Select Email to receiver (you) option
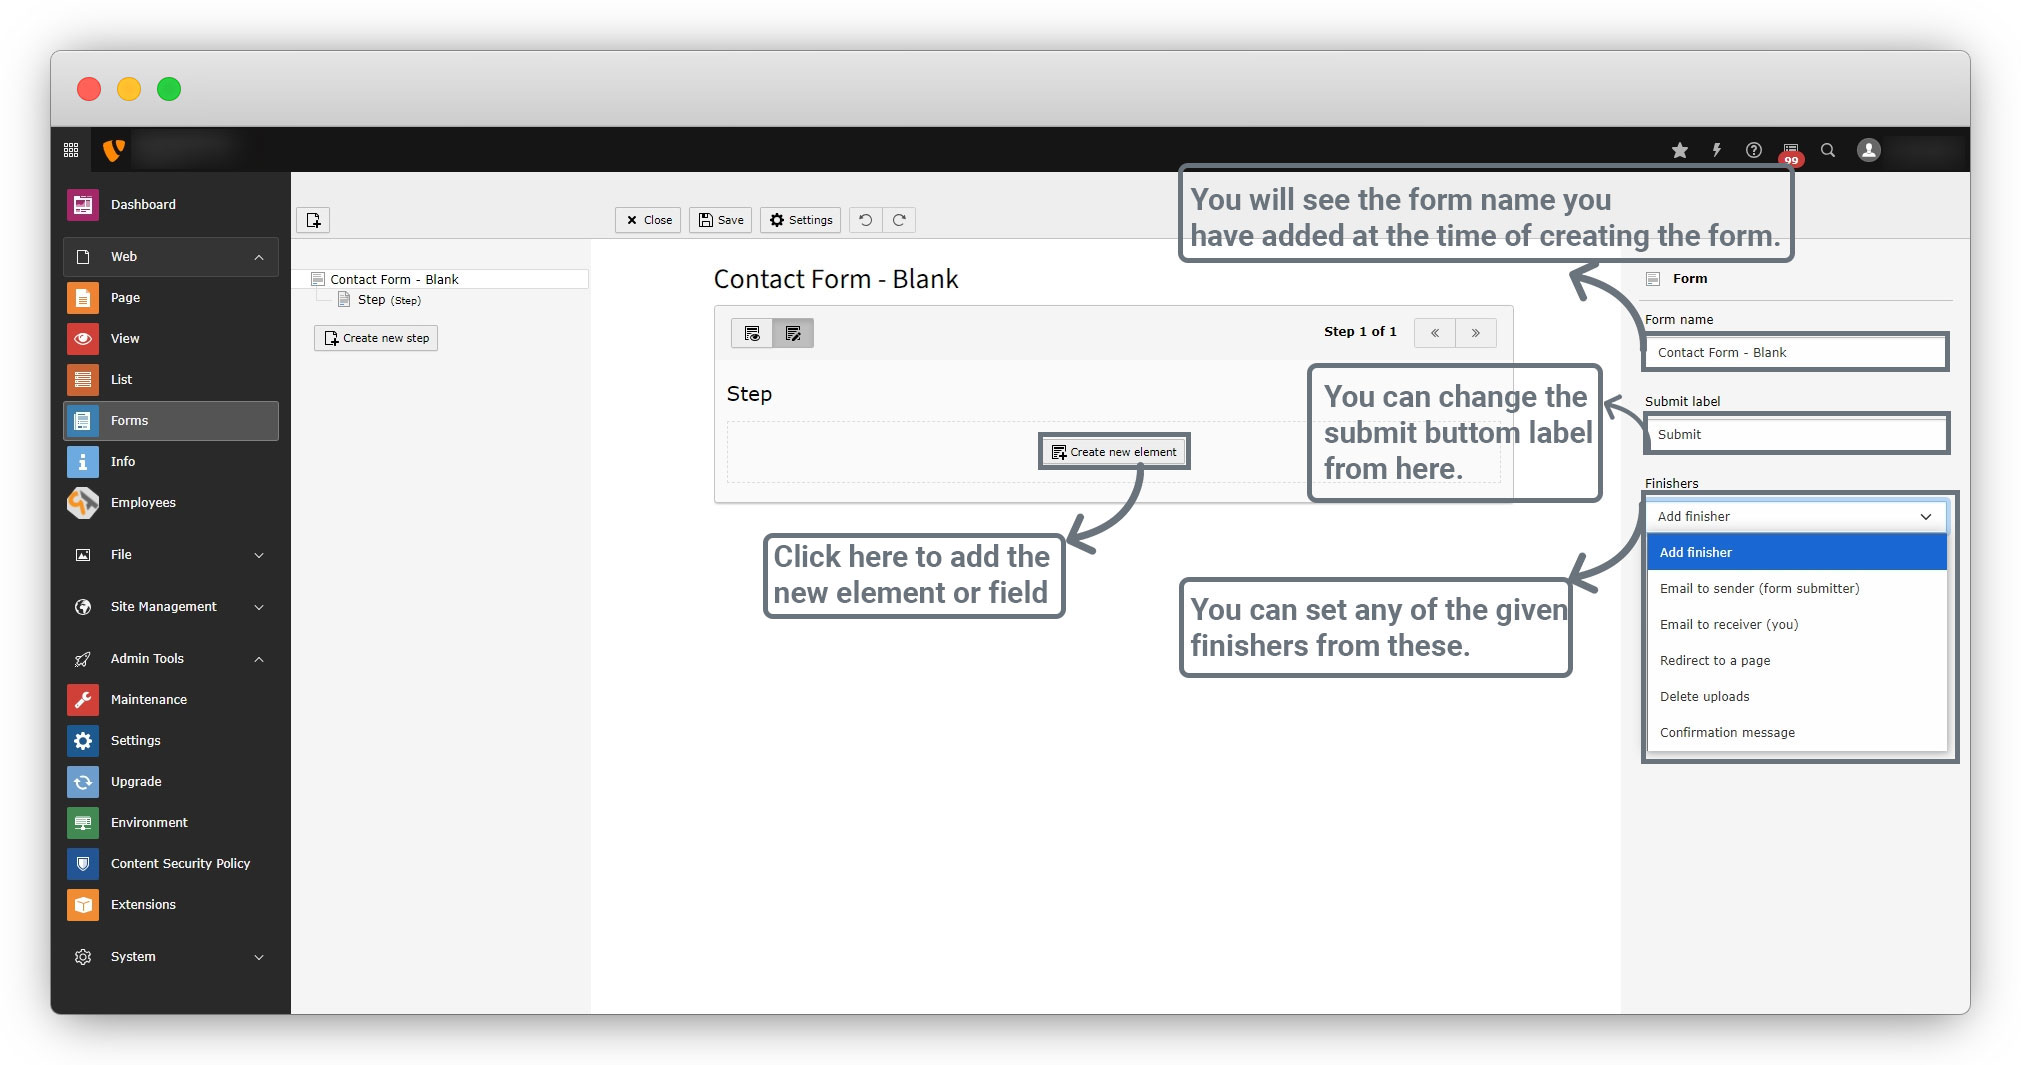Image resolution: width=2021 pixels, height=1065 pixels. [x=1728, y=624]
